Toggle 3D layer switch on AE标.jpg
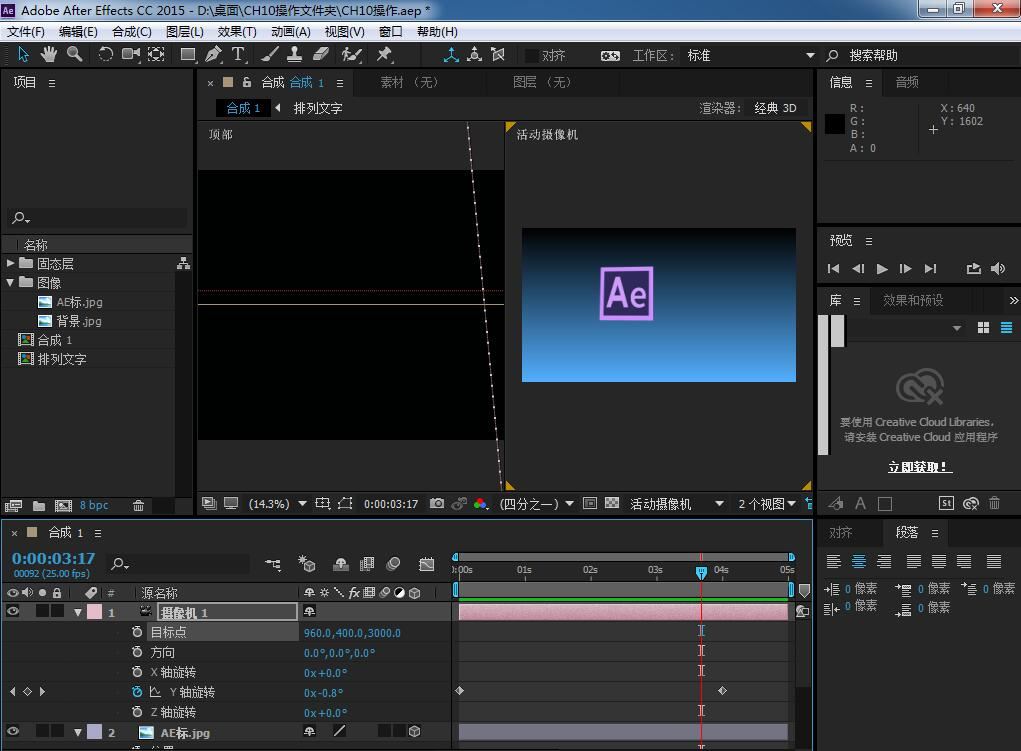The width and height of the screenshot is (1021, 751). pyautogui.click(x=415, y=731)
